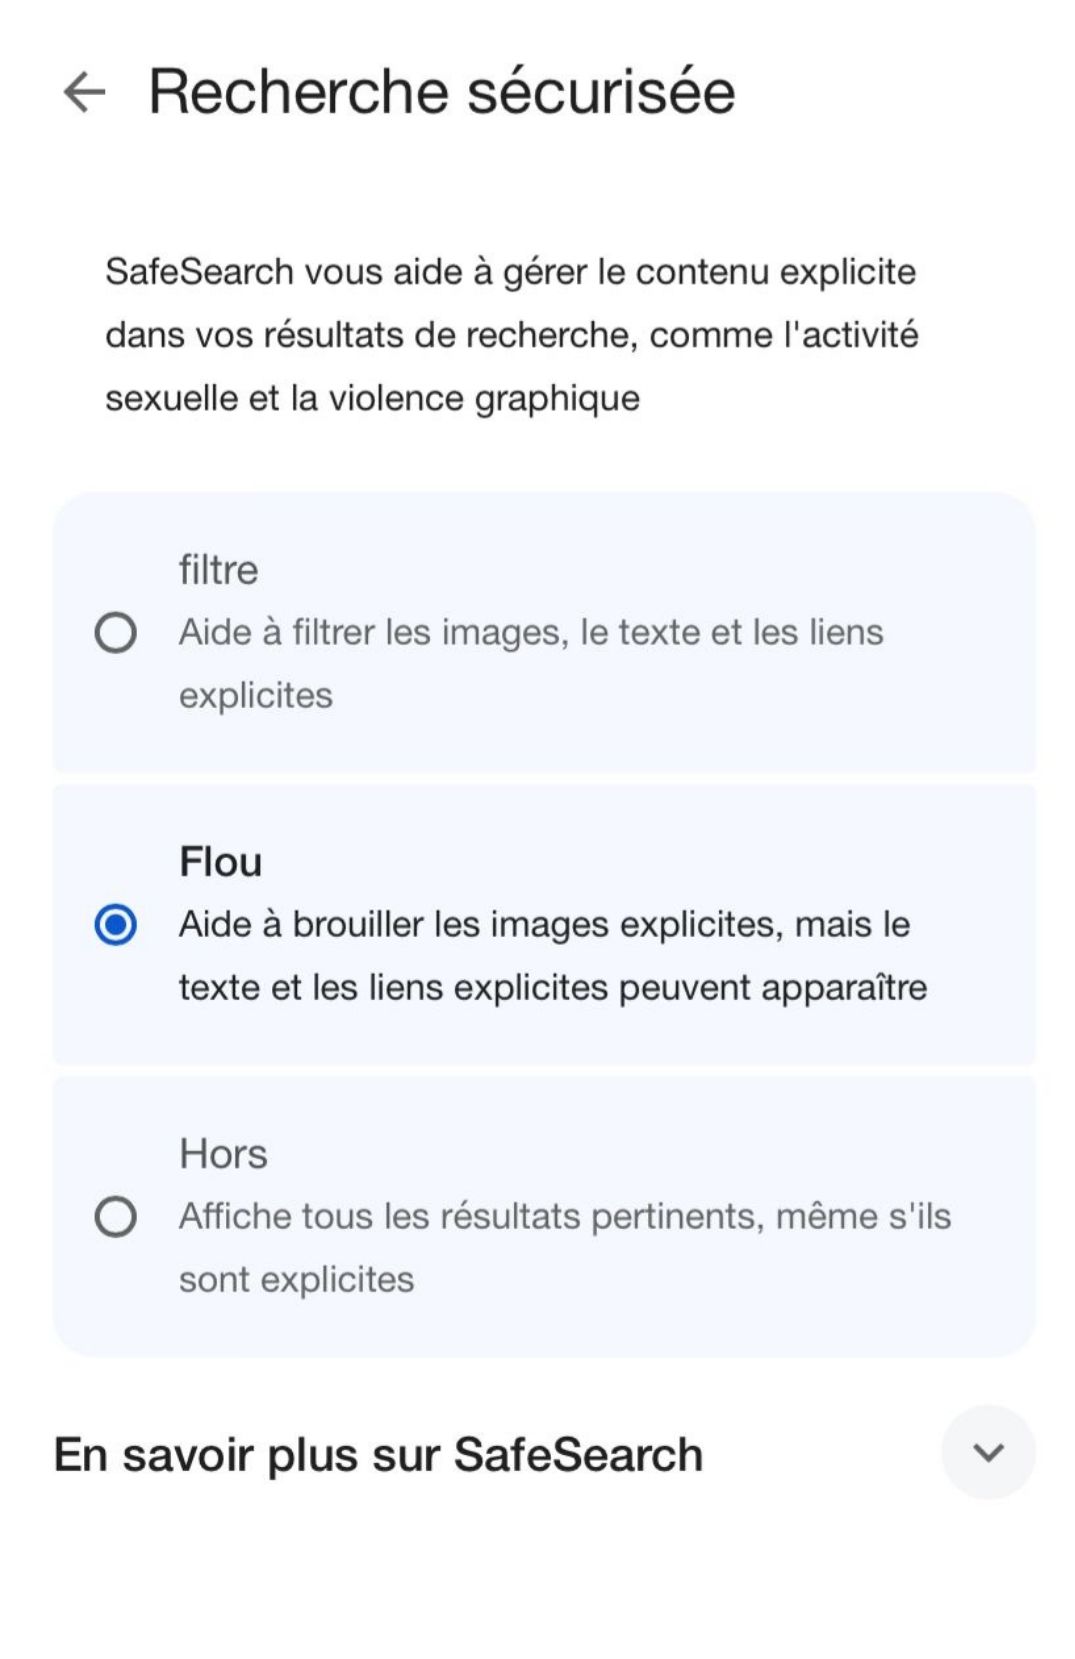
Task: Select the 'Flou' option card
Action: (540, 925)
